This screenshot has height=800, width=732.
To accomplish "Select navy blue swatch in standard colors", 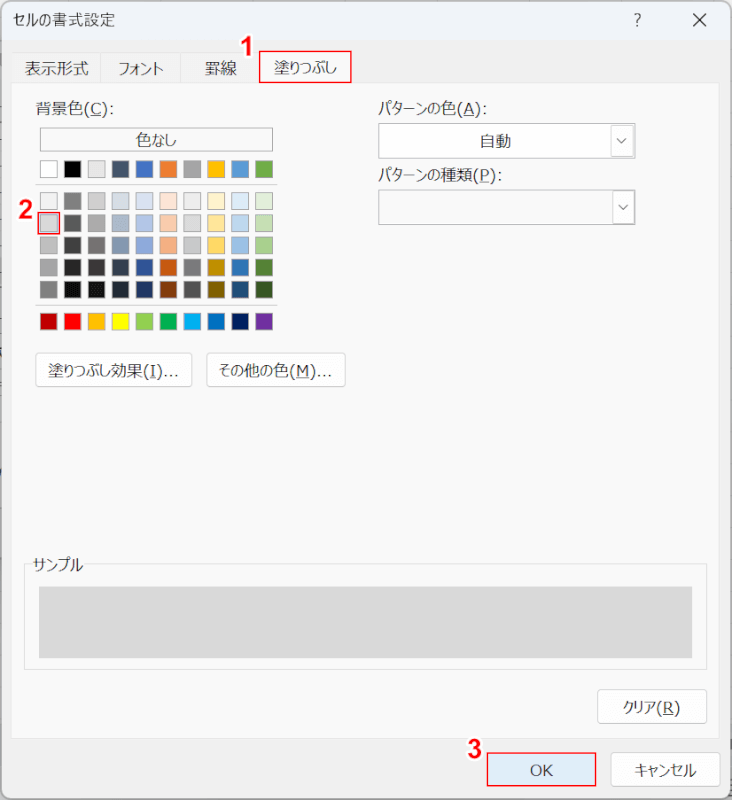I will [x=240, y=321].
